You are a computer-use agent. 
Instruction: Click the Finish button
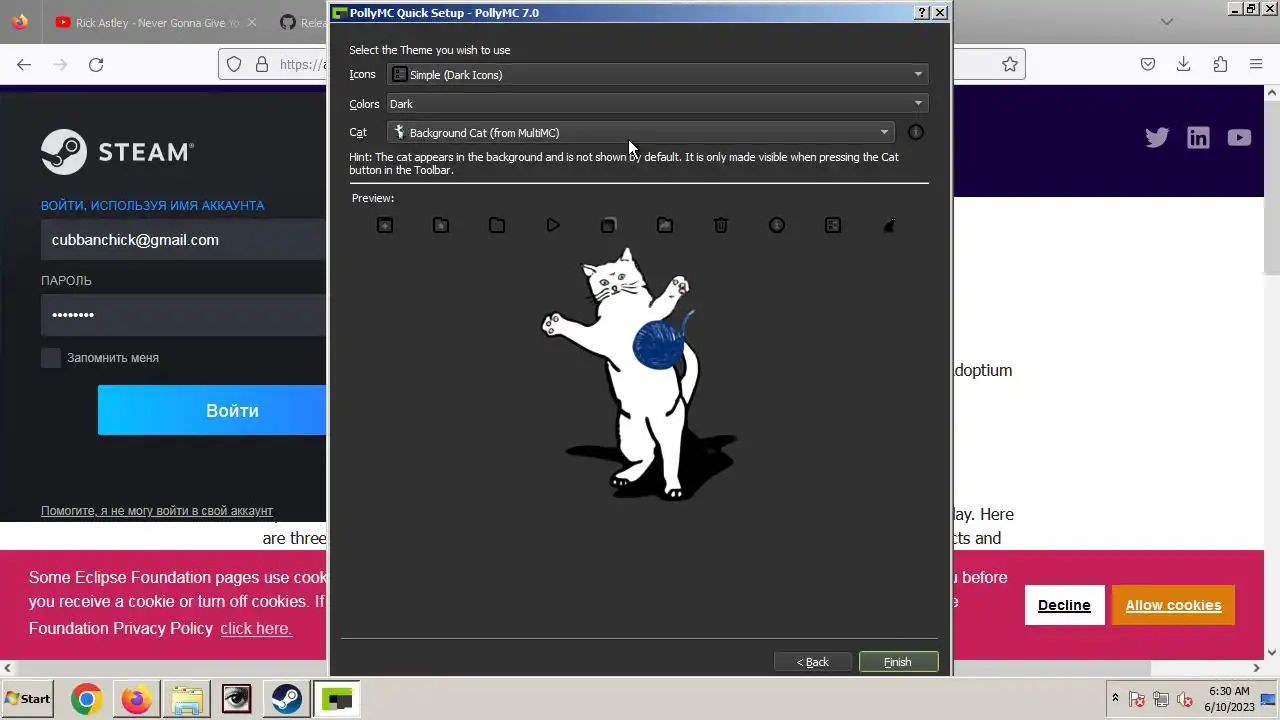click(x=898, y=662)
